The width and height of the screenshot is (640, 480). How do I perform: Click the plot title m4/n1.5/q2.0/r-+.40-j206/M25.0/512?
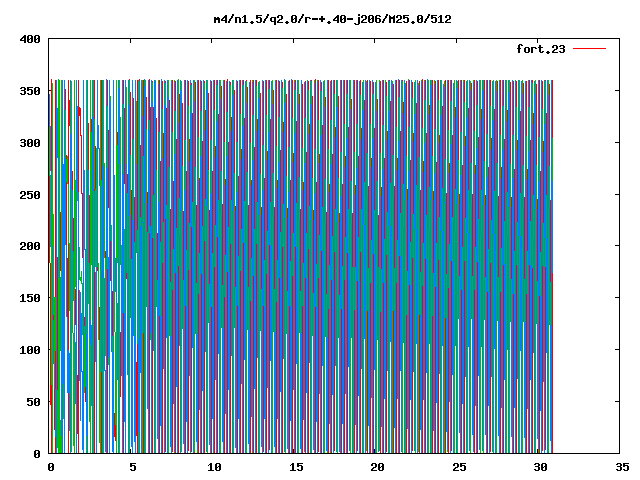[333, 19]
